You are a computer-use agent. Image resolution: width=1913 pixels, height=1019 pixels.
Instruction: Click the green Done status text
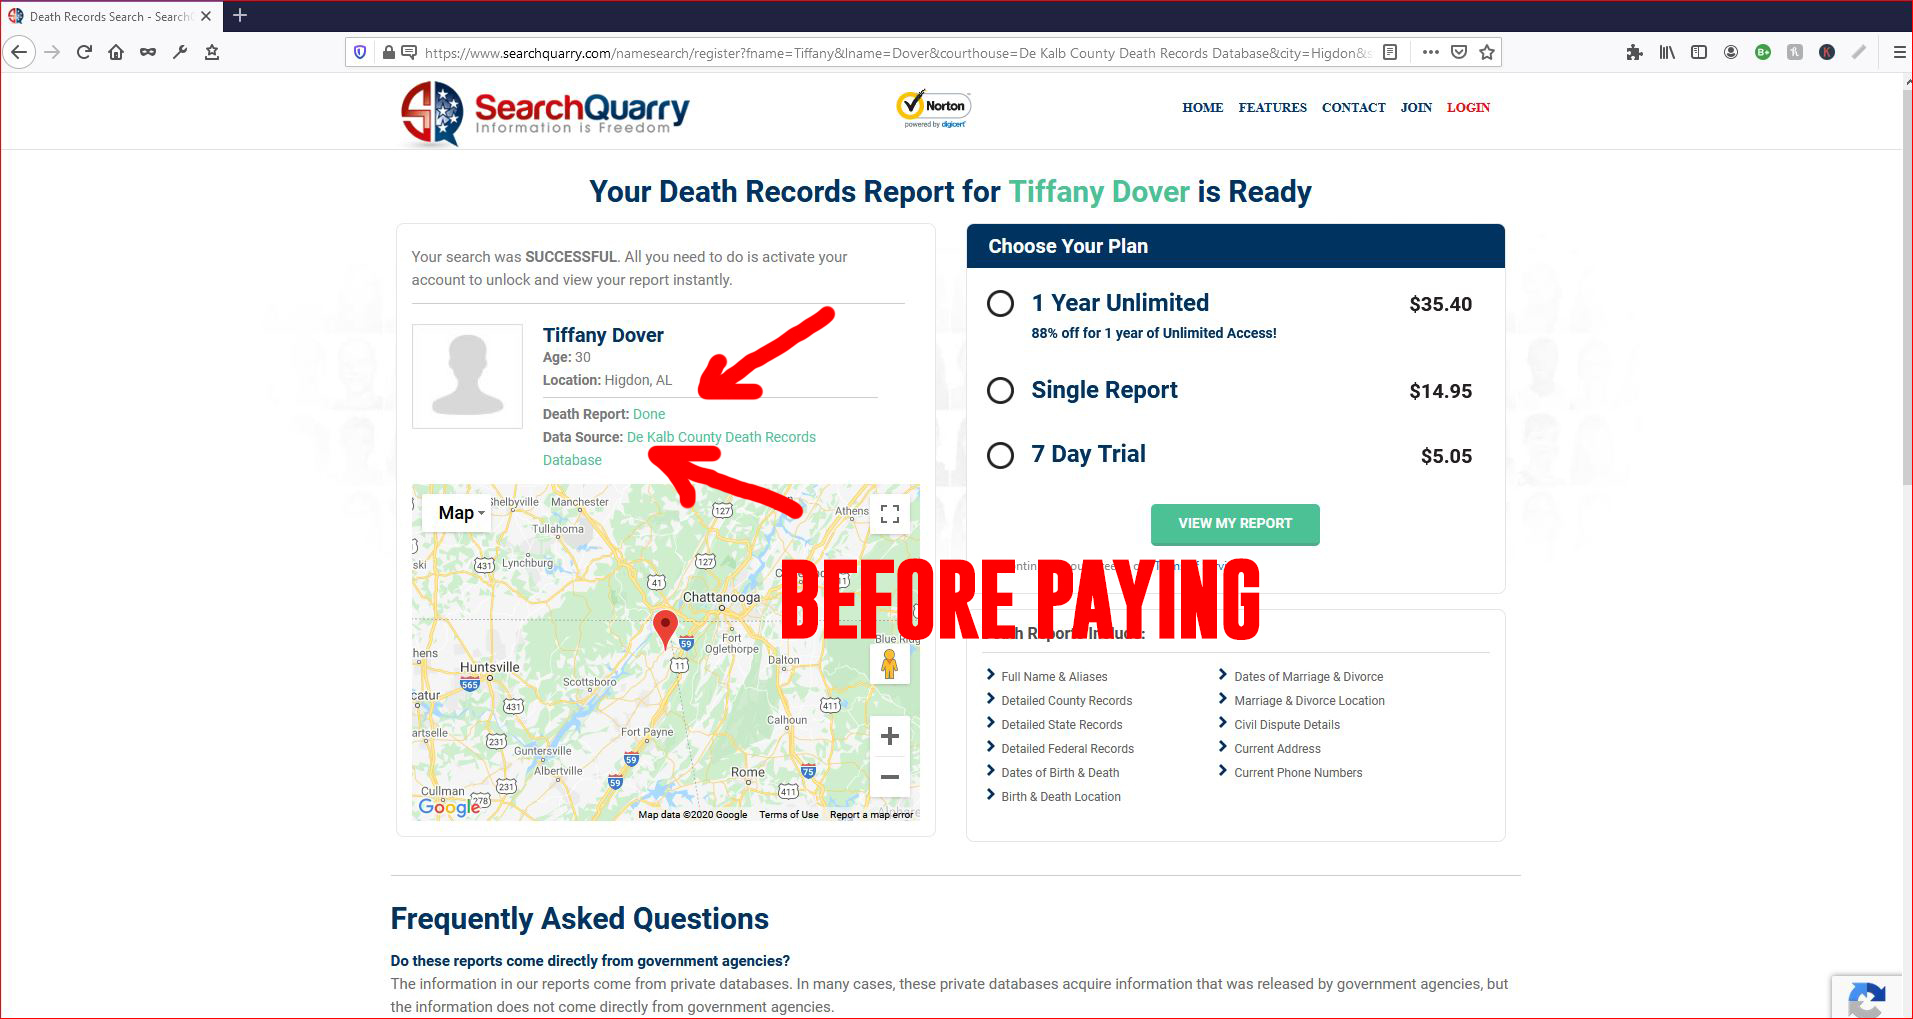pyautogui.click(x=649, y=414)
